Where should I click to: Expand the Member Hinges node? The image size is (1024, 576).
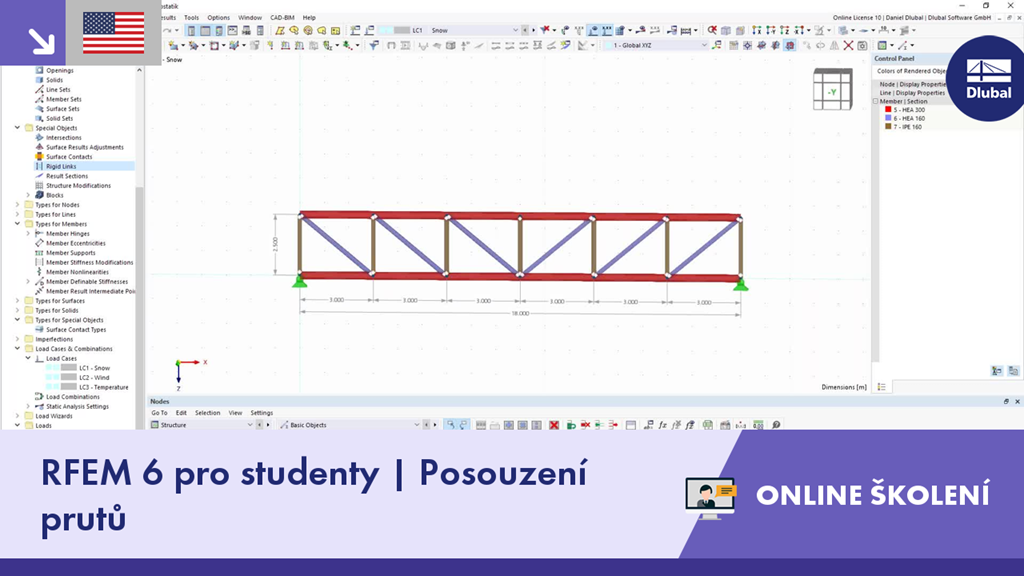coord(28,233)
